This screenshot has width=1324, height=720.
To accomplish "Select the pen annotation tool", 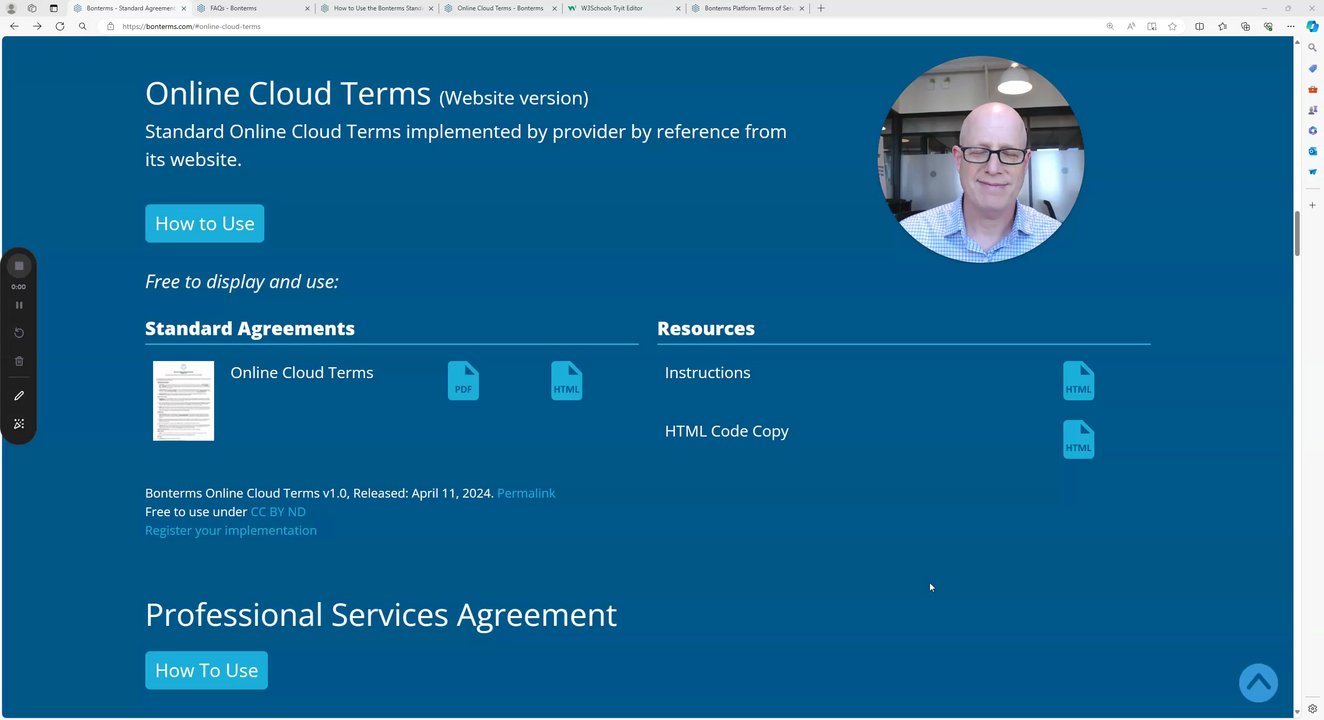I will pos(18,395).
